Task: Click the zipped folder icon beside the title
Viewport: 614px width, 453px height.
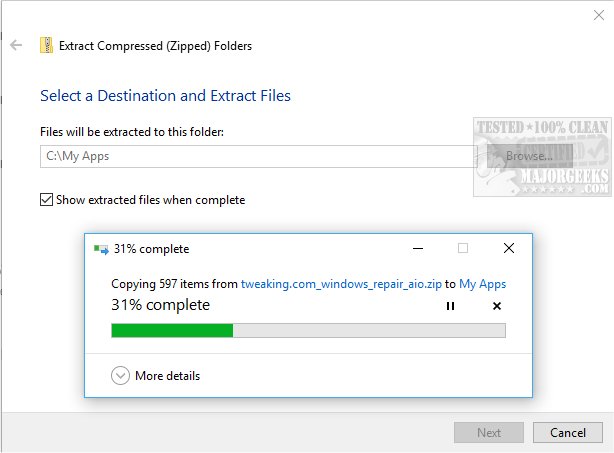Action: coord(46,45)
